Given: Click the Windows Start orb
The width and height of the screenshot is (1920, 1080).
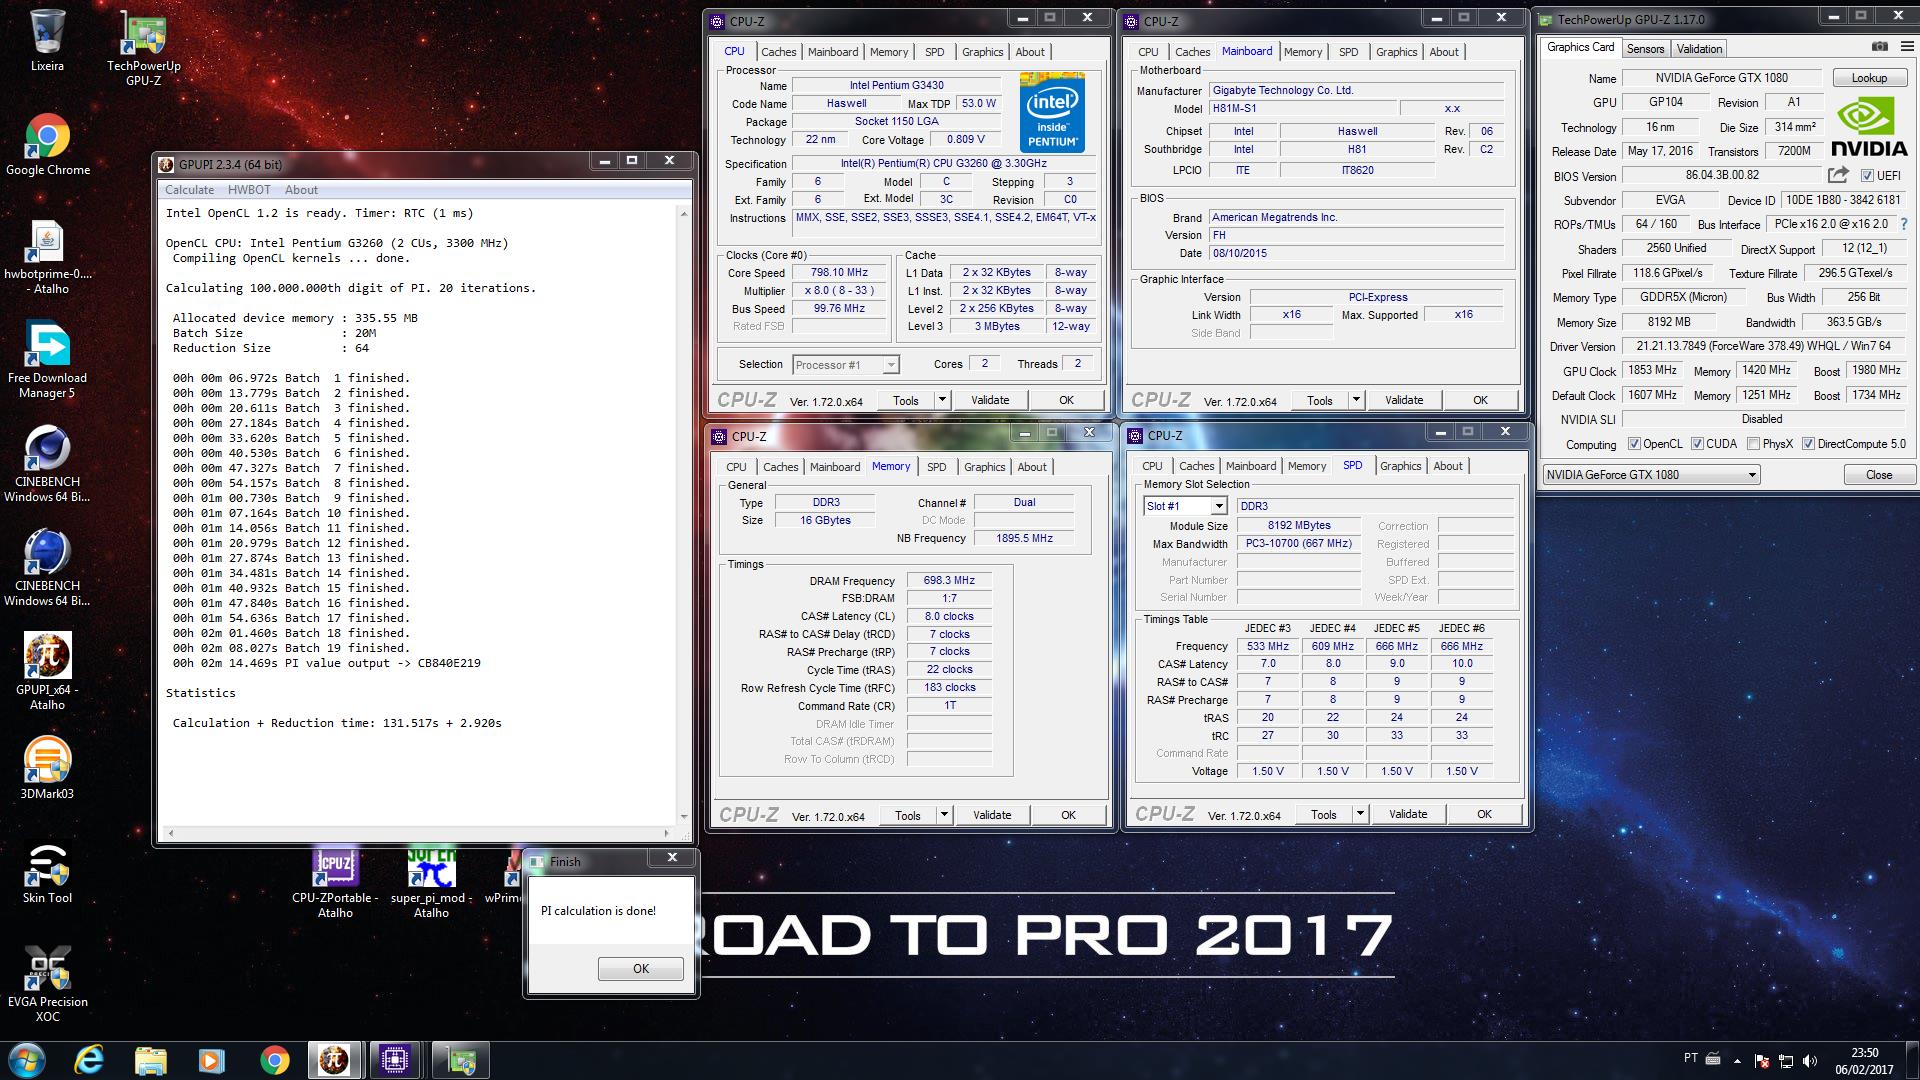Looking at the screenshot, I should coord(27,1060).
